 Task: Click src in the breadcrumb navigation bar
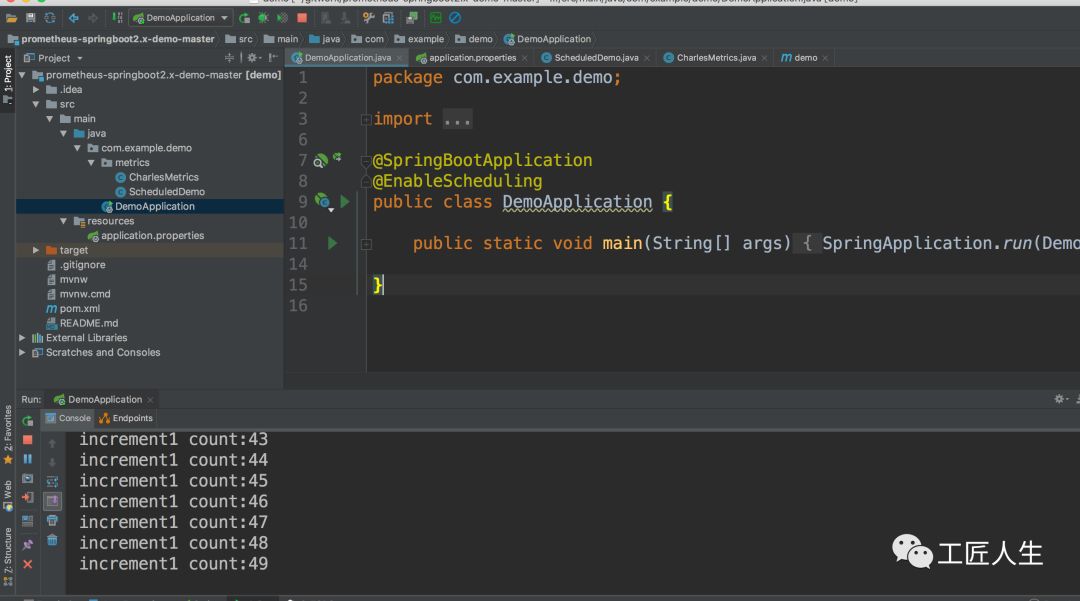(x=245, y=39)
